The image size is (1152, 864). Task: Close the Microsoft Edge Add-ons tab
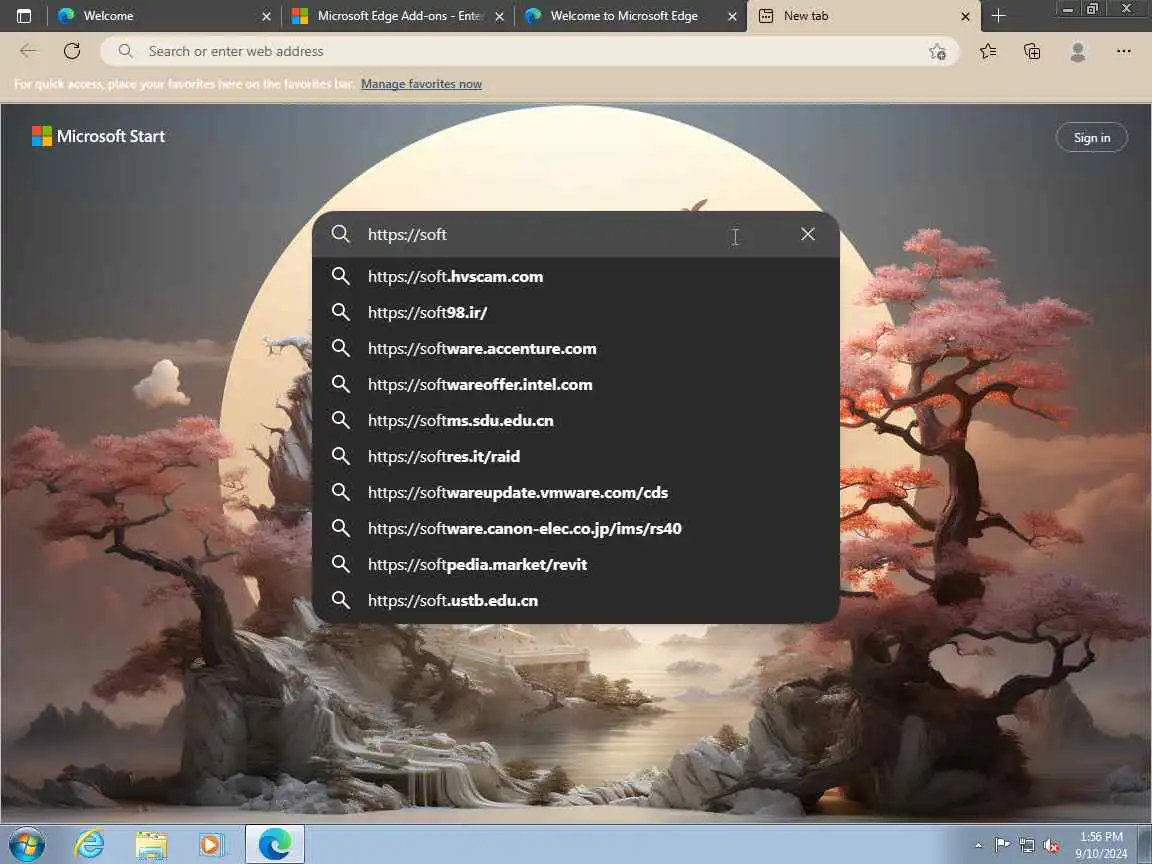(500, 16)
